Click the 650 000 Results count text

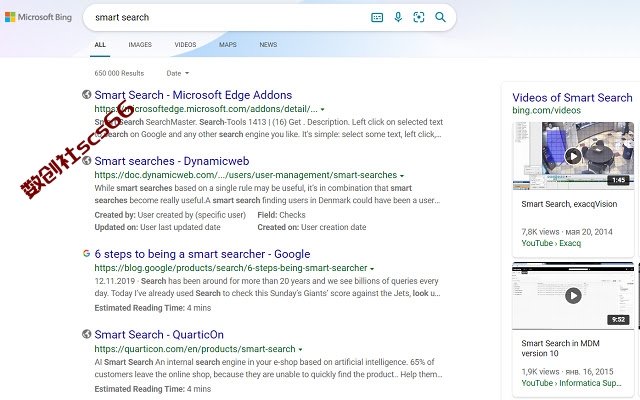119,73
